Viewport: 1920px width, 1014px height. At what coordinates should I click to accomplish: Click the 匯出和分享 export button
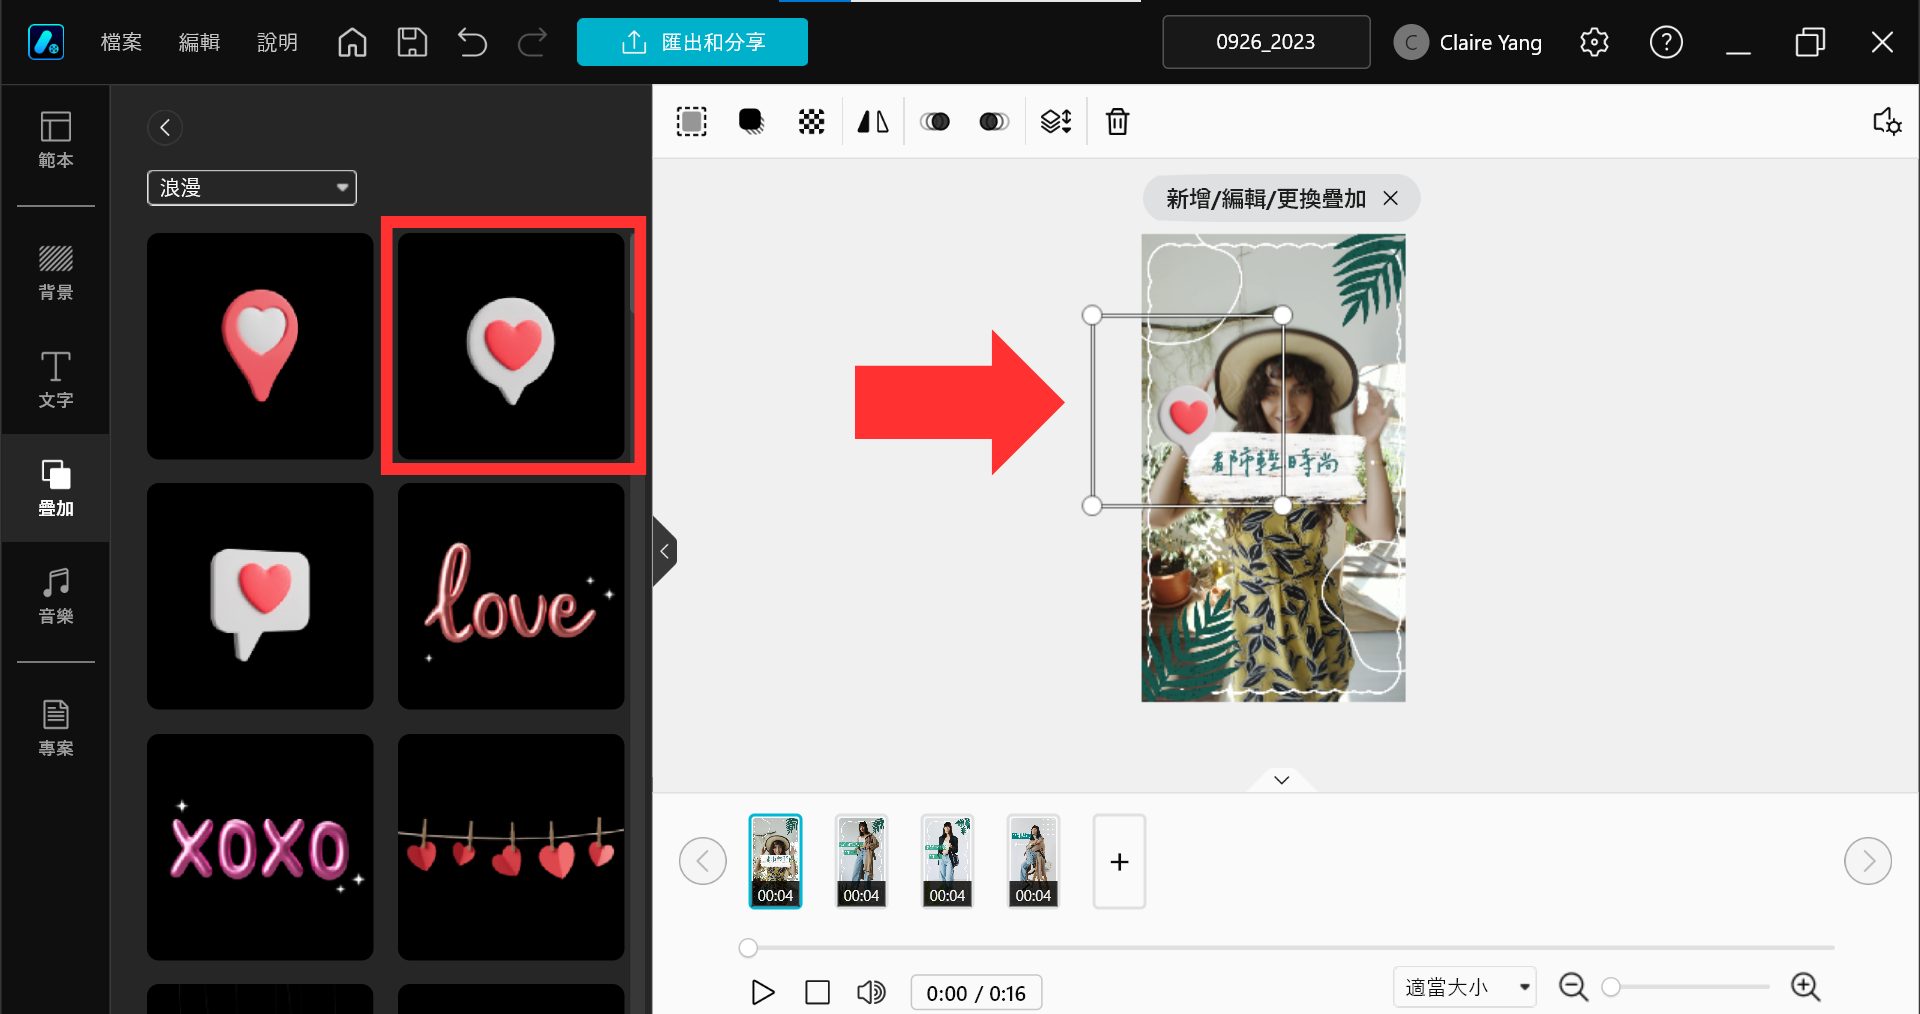tap(692, 42)
